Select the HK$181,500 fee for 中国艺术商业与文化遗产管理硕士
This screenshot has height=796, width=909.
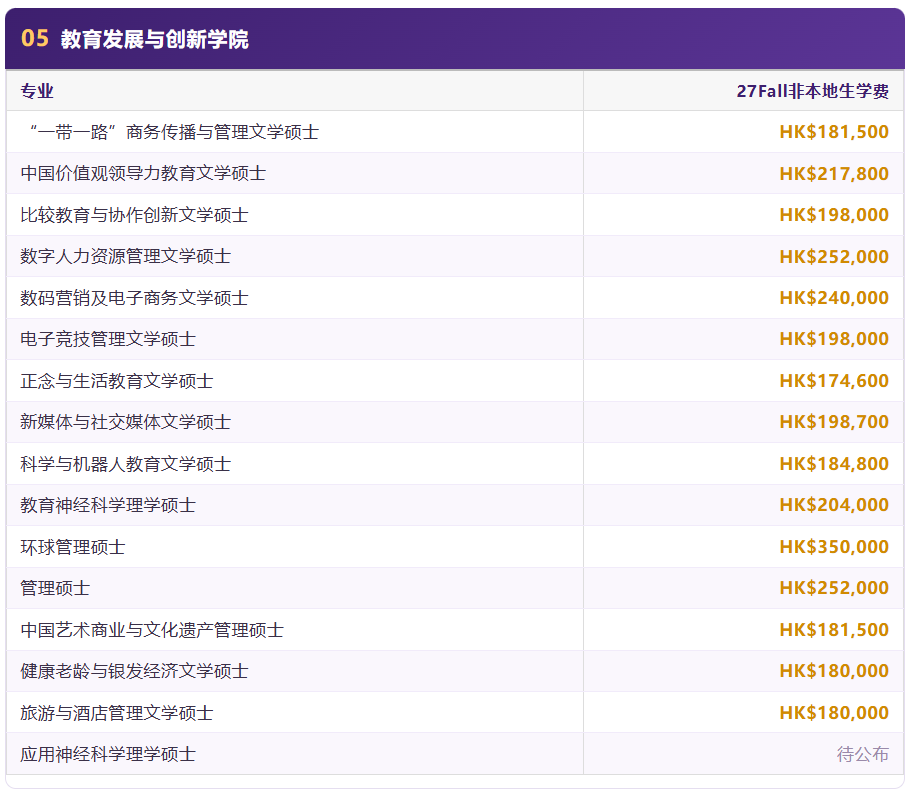834,630
